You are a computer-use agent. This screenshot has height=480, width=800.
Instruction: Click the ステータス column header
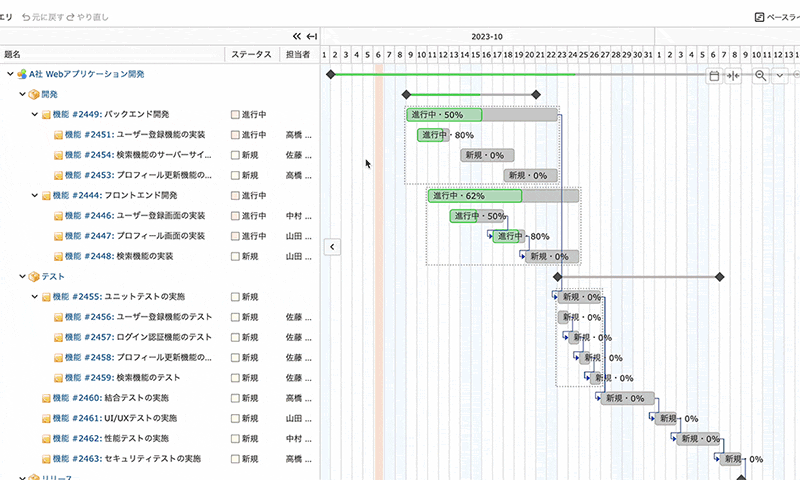click(251, 54)
